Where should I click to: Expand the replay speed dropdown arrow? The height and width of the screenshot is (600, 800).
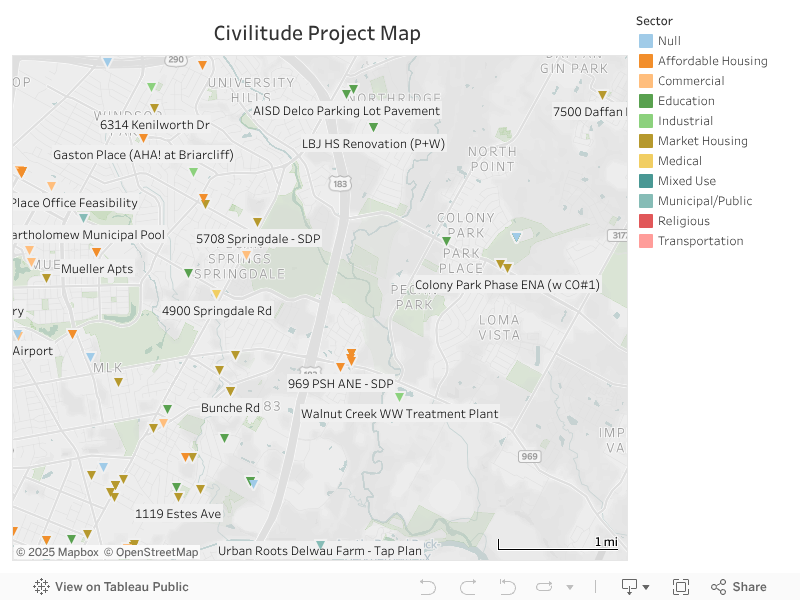pos(570,587)
